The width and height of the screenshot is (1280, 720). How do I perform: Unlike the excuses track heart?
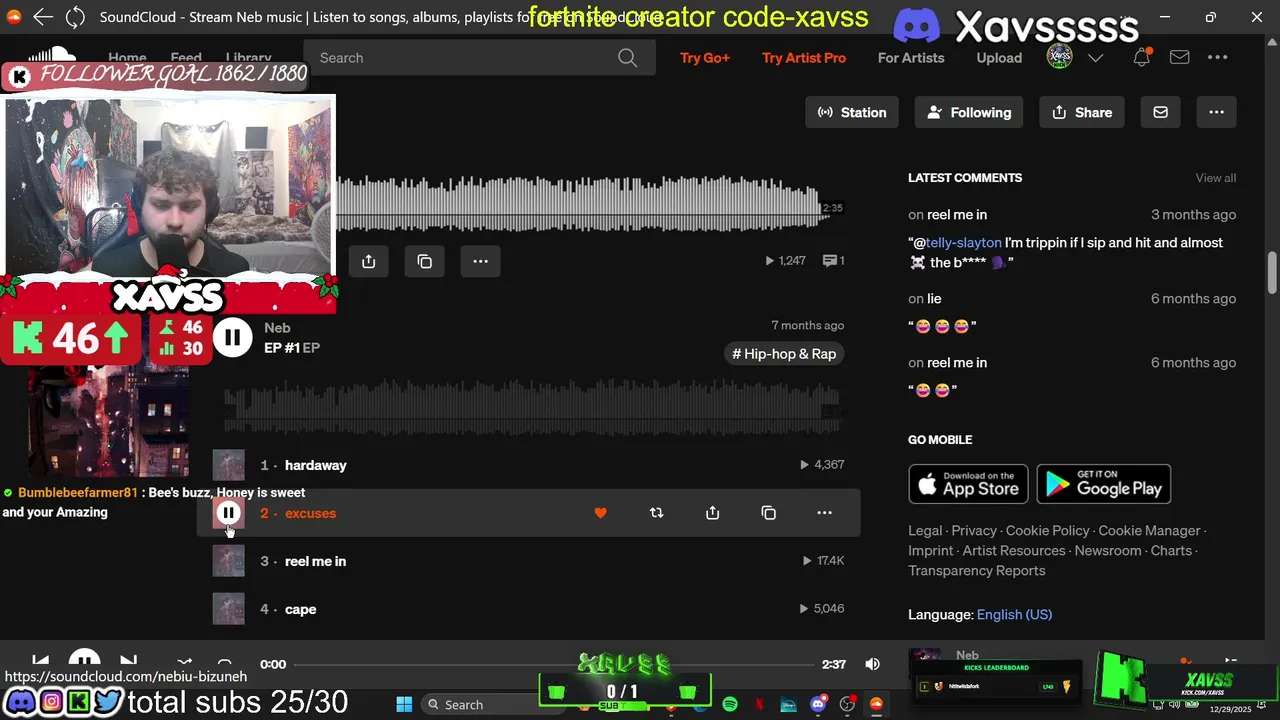(600, 513)
